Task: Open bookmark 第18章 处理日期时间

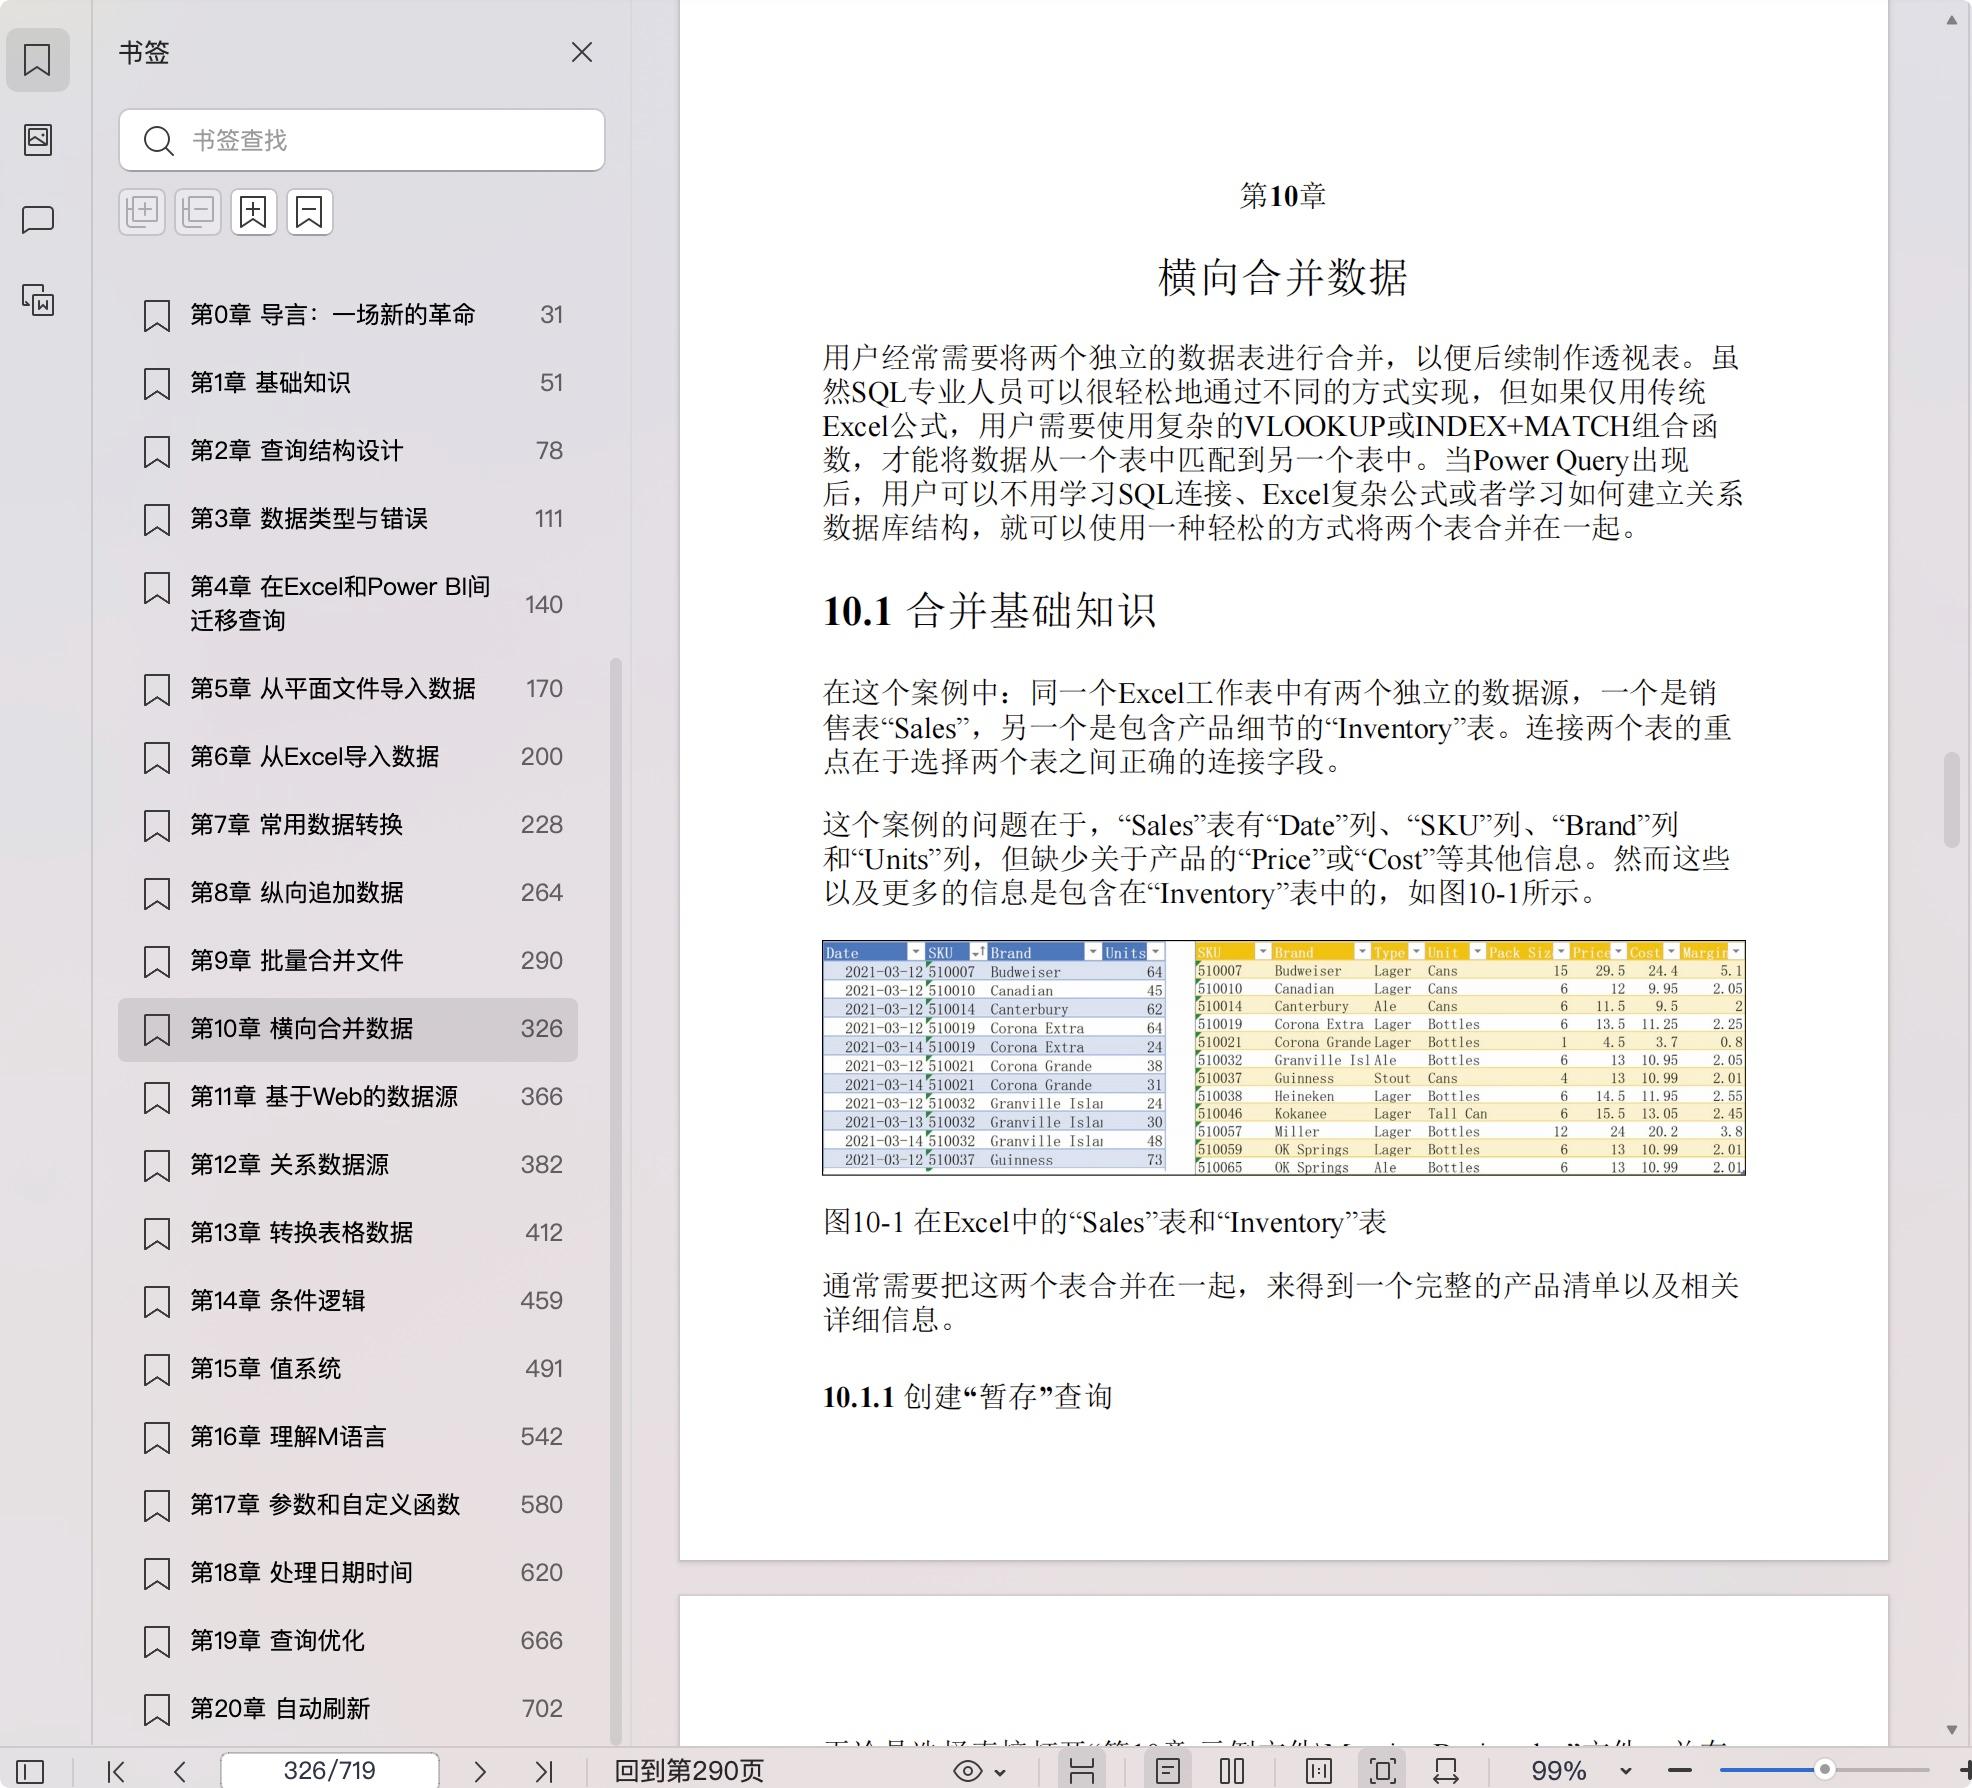Action: (348, 1573)
